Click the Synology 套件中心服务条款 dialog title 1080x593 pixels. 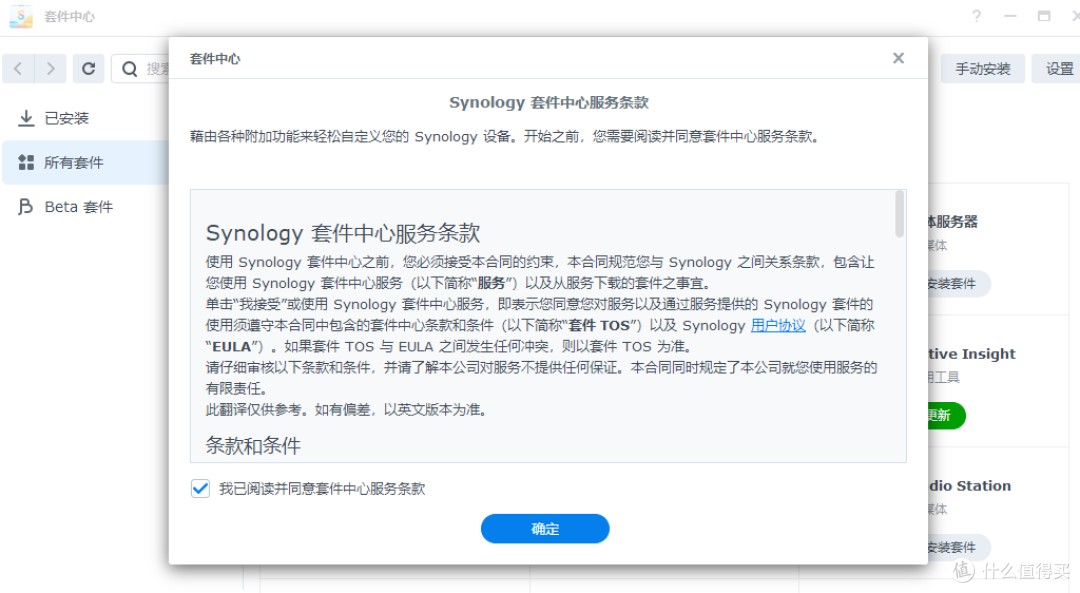pos(549,103)
